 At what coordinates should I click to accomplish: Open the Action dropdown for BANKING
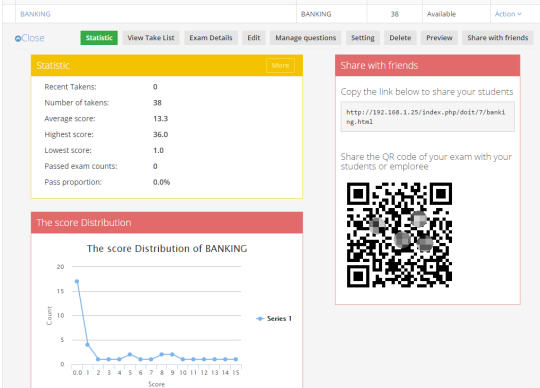[x=508, y=14]
